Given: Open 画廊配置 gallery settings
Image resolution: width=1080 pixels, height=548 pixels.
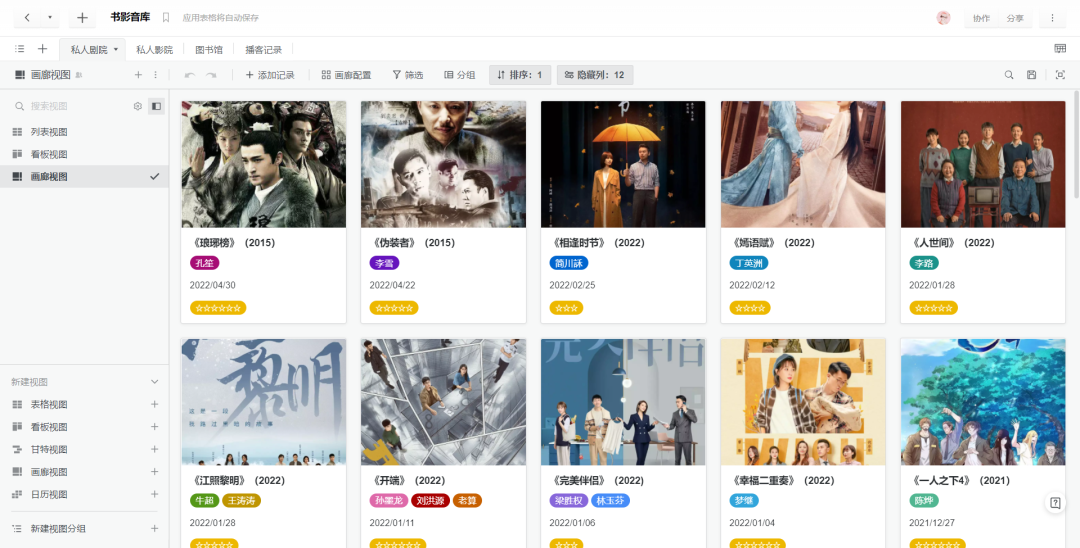Looking at the screenshot, I should coord(346,75).
